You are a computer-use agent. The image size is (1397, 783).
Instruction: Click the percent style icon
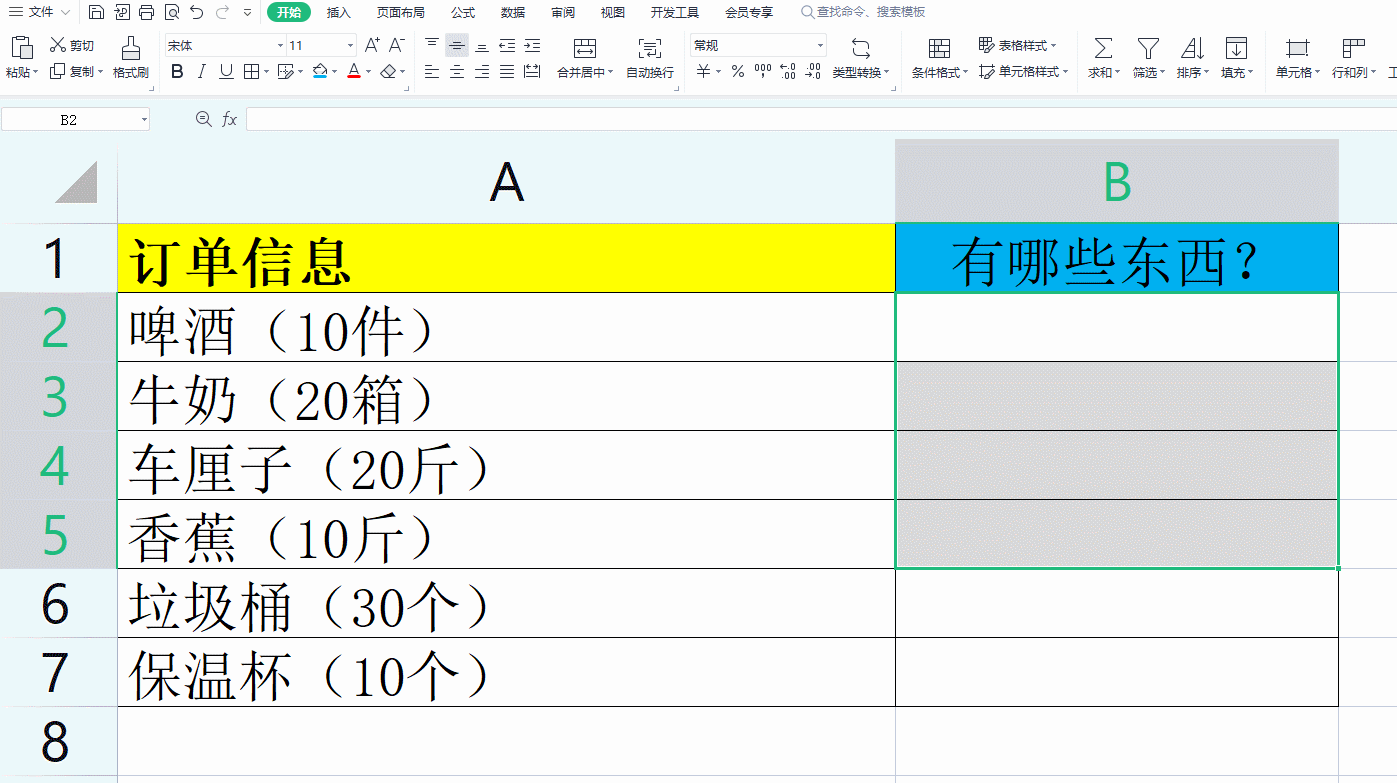click(x=738, y=71)
